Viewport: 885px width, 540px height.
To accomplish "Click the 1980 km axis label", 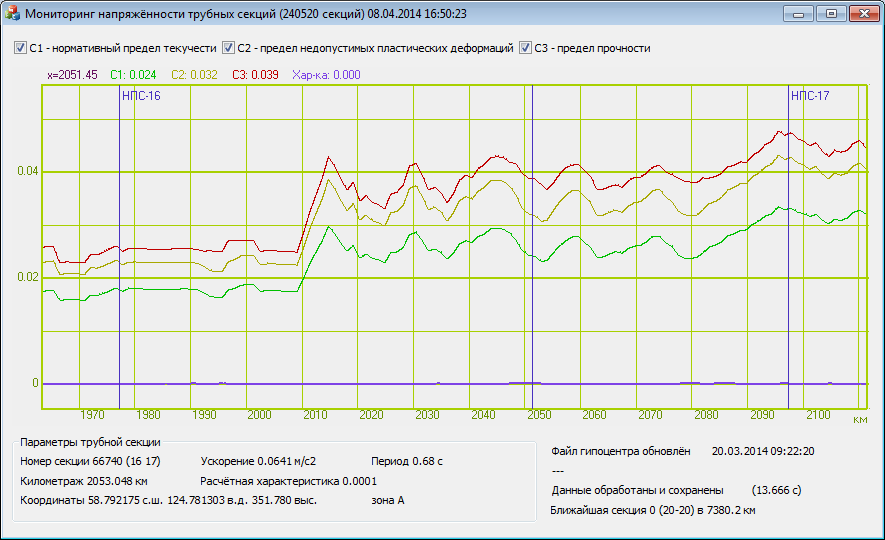I will [x=148, y=415].
